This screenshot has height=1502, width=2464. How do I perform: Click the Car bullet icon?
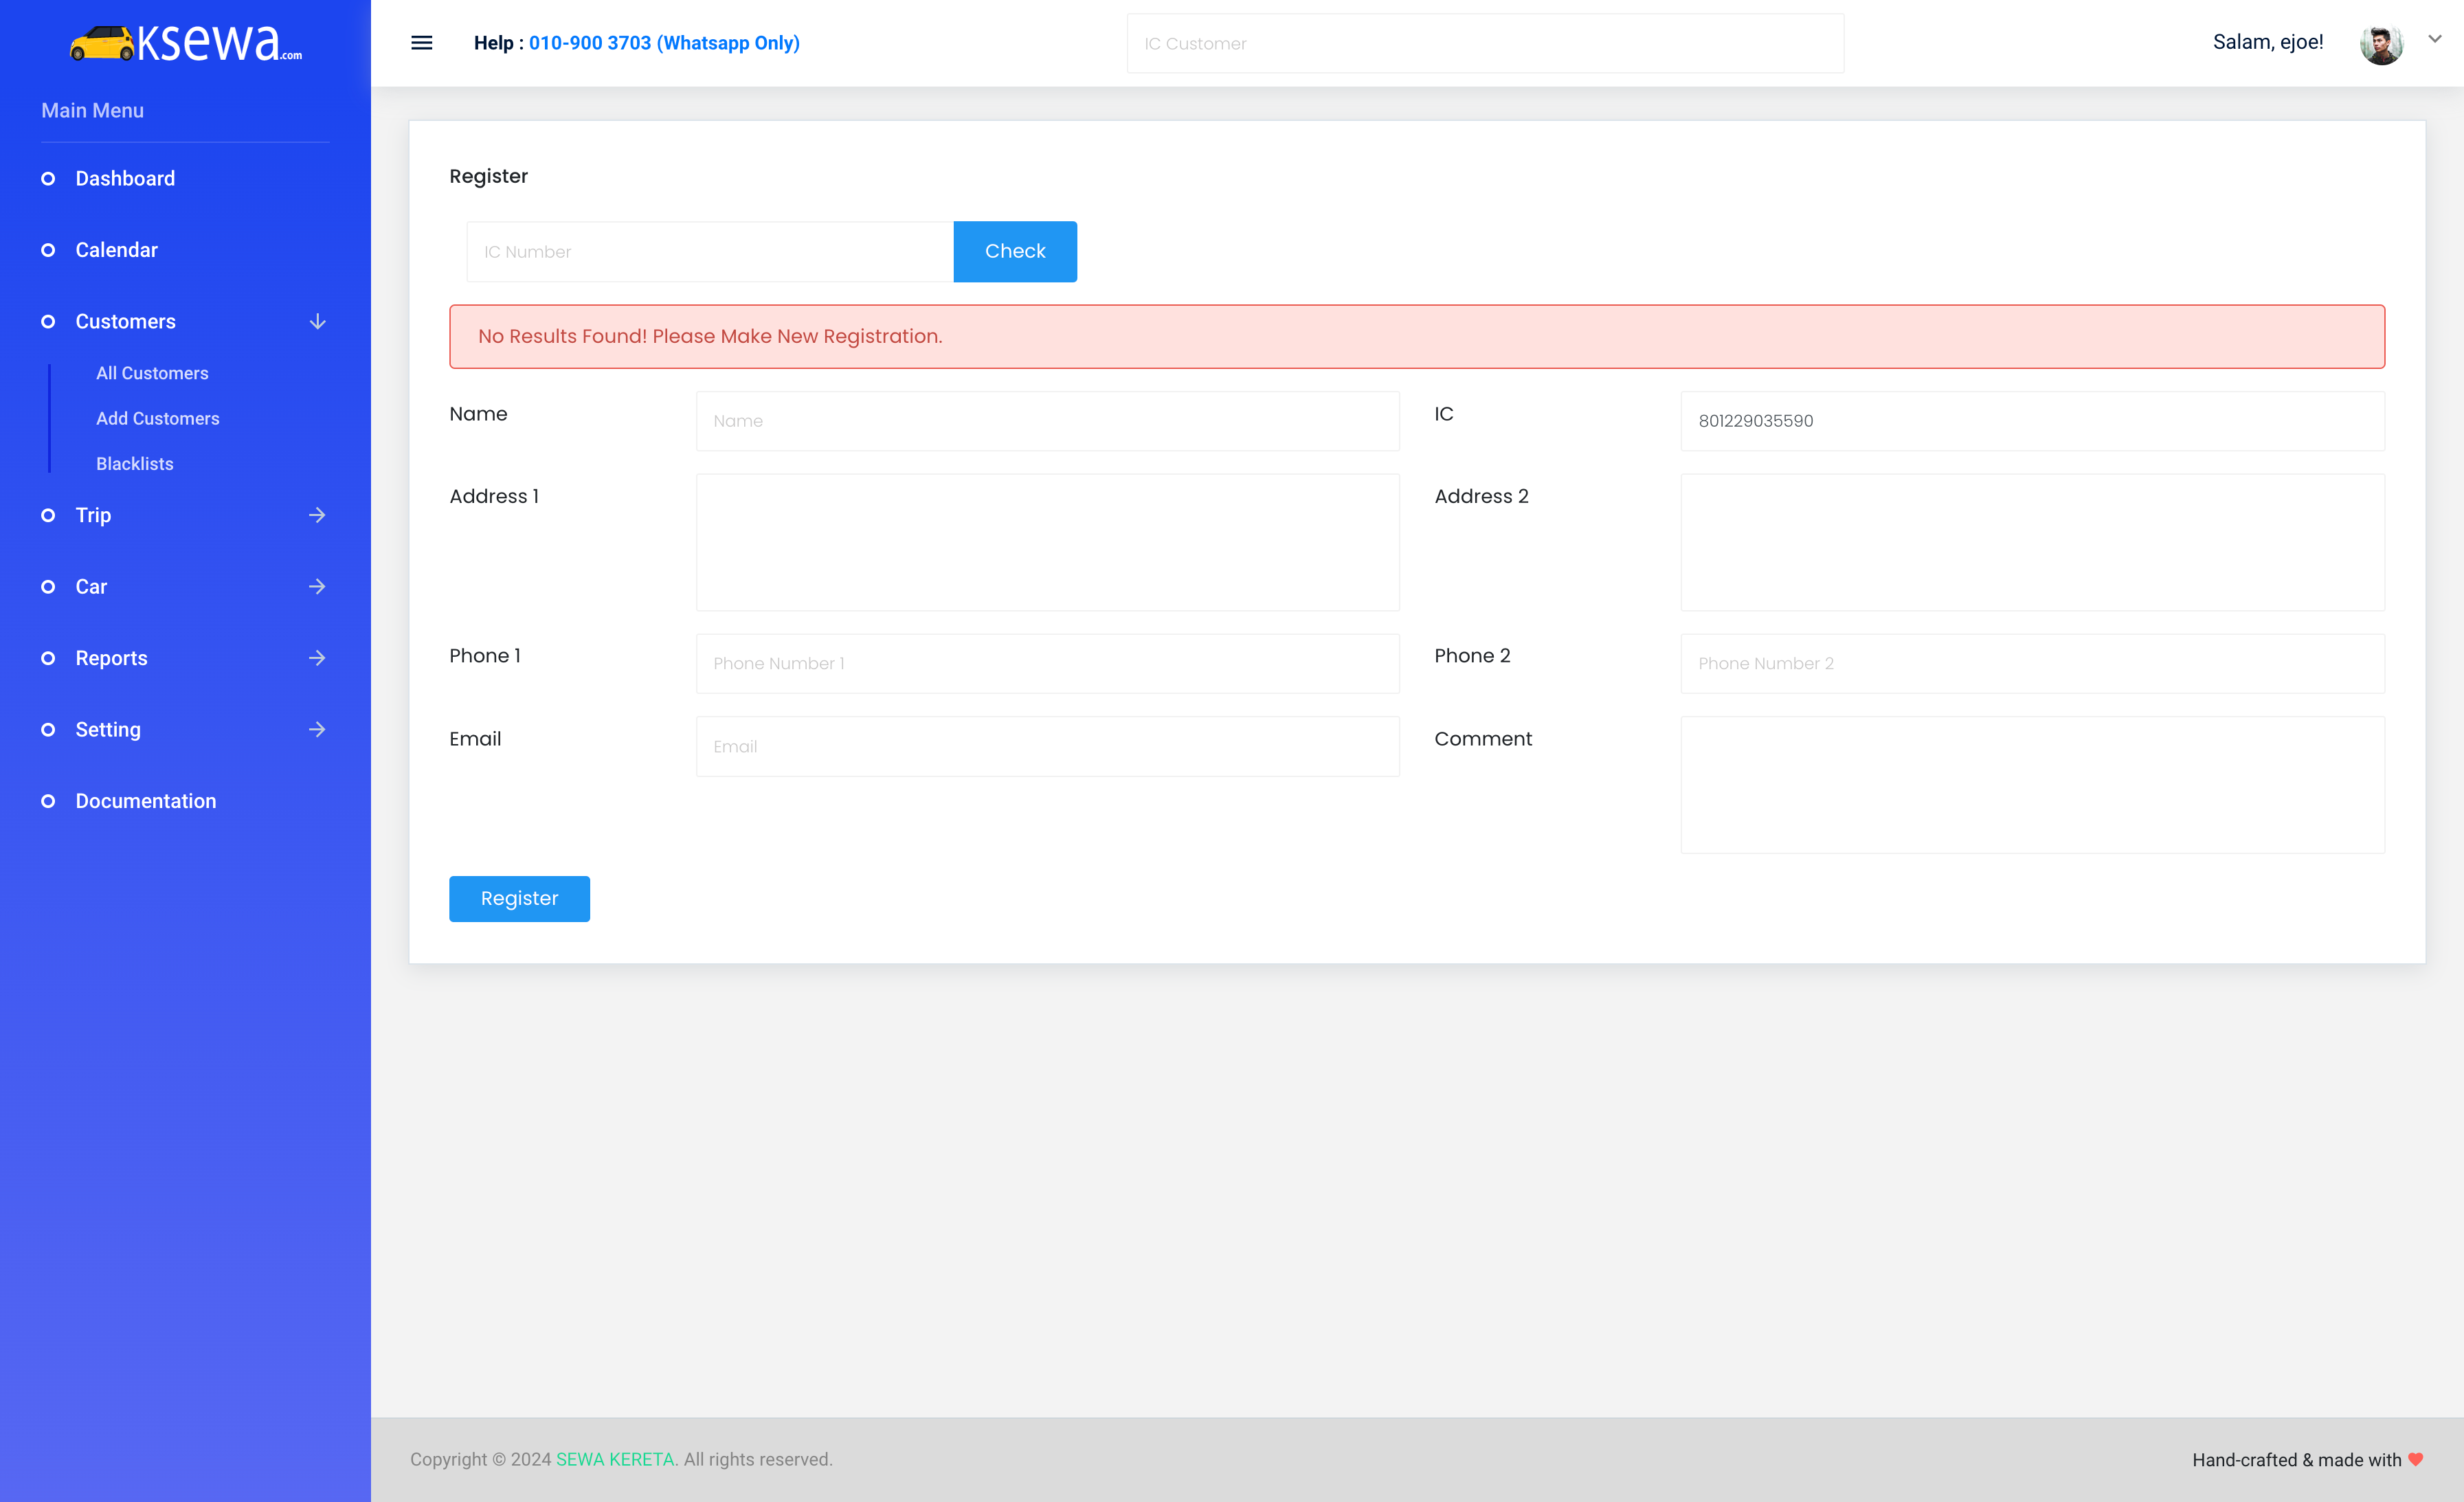click(x=48, y=587)
